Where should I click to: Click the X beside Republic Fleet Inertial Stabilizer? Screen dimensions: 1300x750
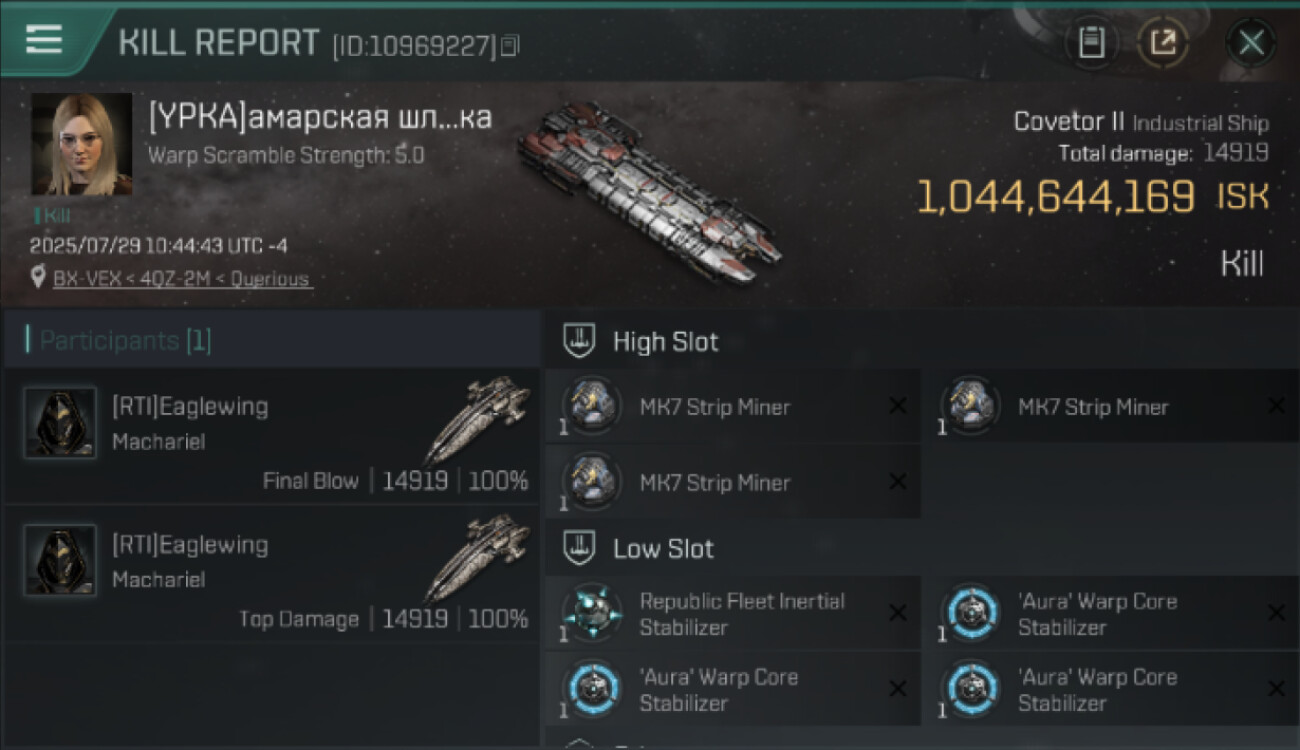(x=898, y=613)
